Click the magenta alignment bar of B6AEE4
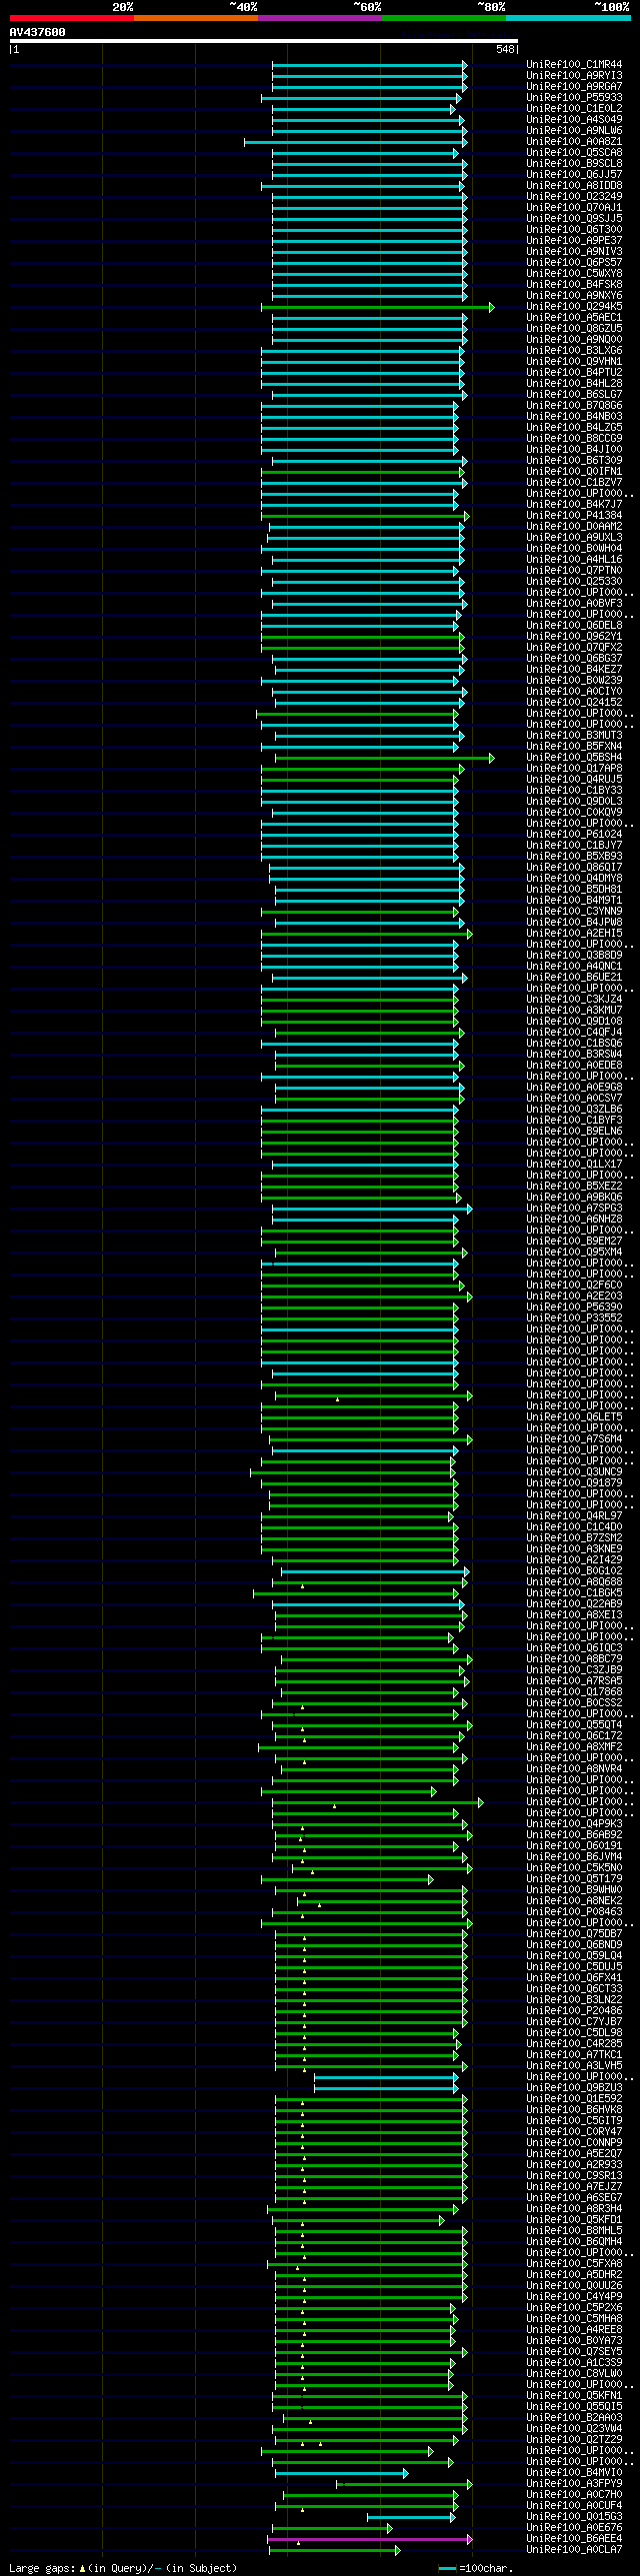Image resolution: width=640 pixels, height=2576 pixels. point(369,2540)
